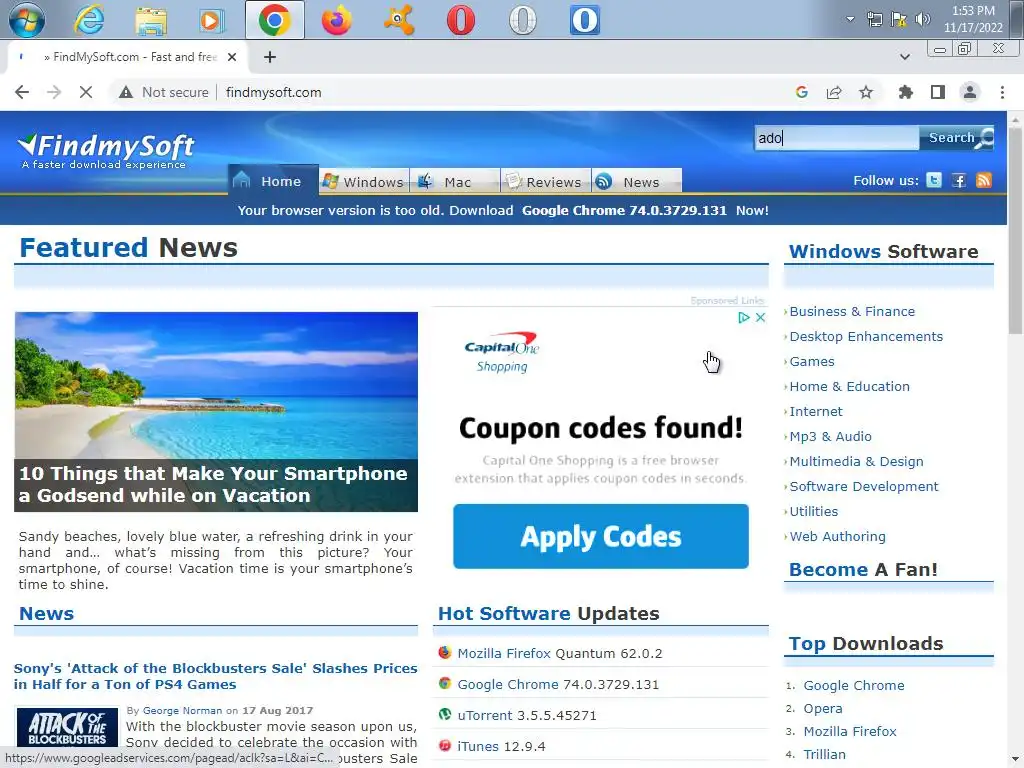
Task: Click Google Chrome 74.0.3729.131 download link in banner
Action: tap(624, 210)
